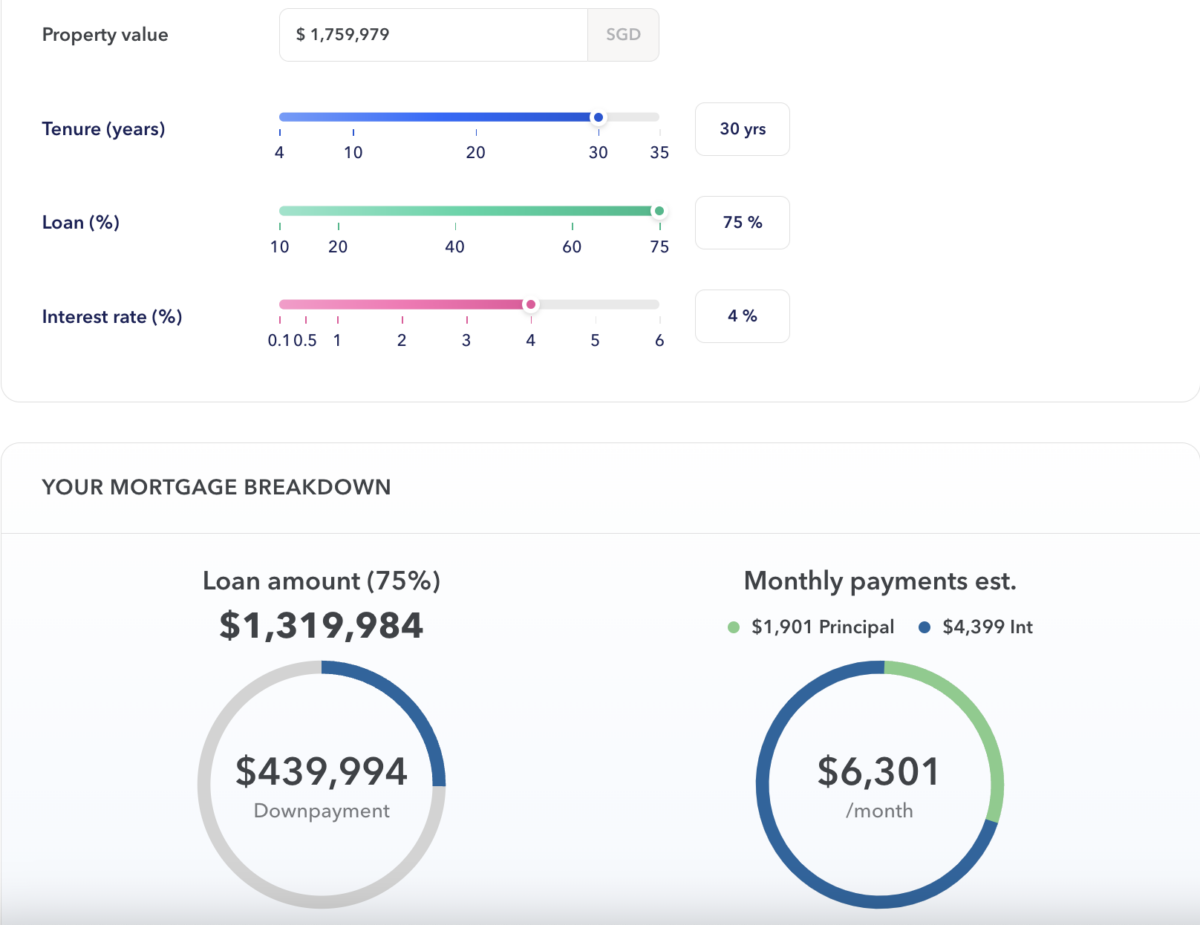Click the $1,319,984 loan amount figure
The height and width of the screenshot is (925, 1200).
tap(321, 626)
